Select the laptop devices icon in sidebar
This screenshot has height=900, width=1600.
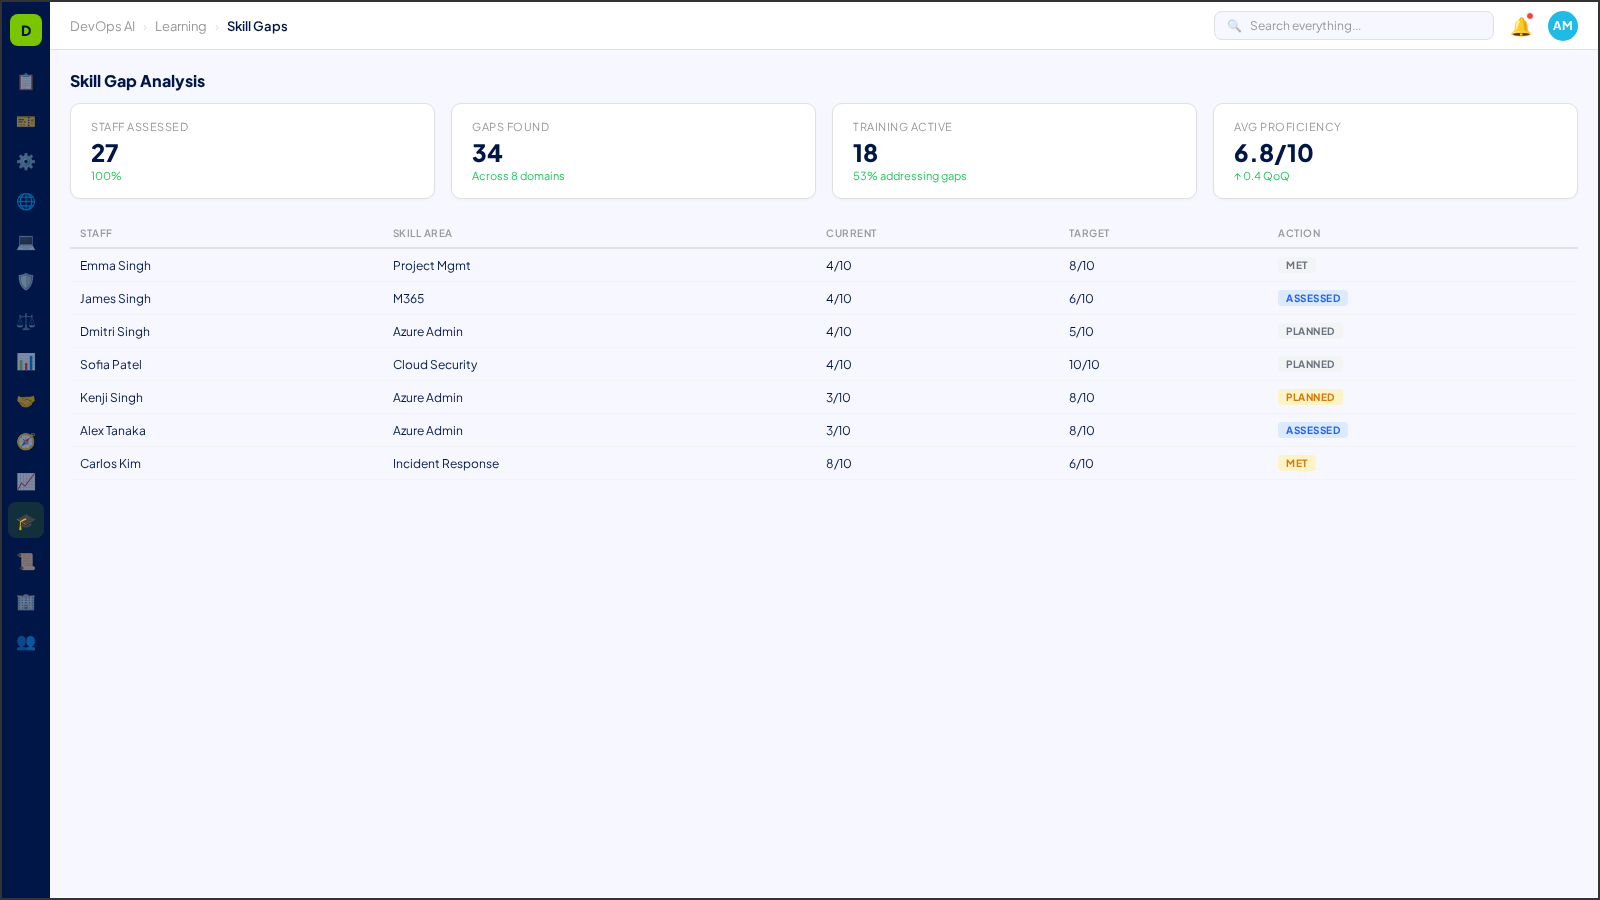tap(26, 241)
